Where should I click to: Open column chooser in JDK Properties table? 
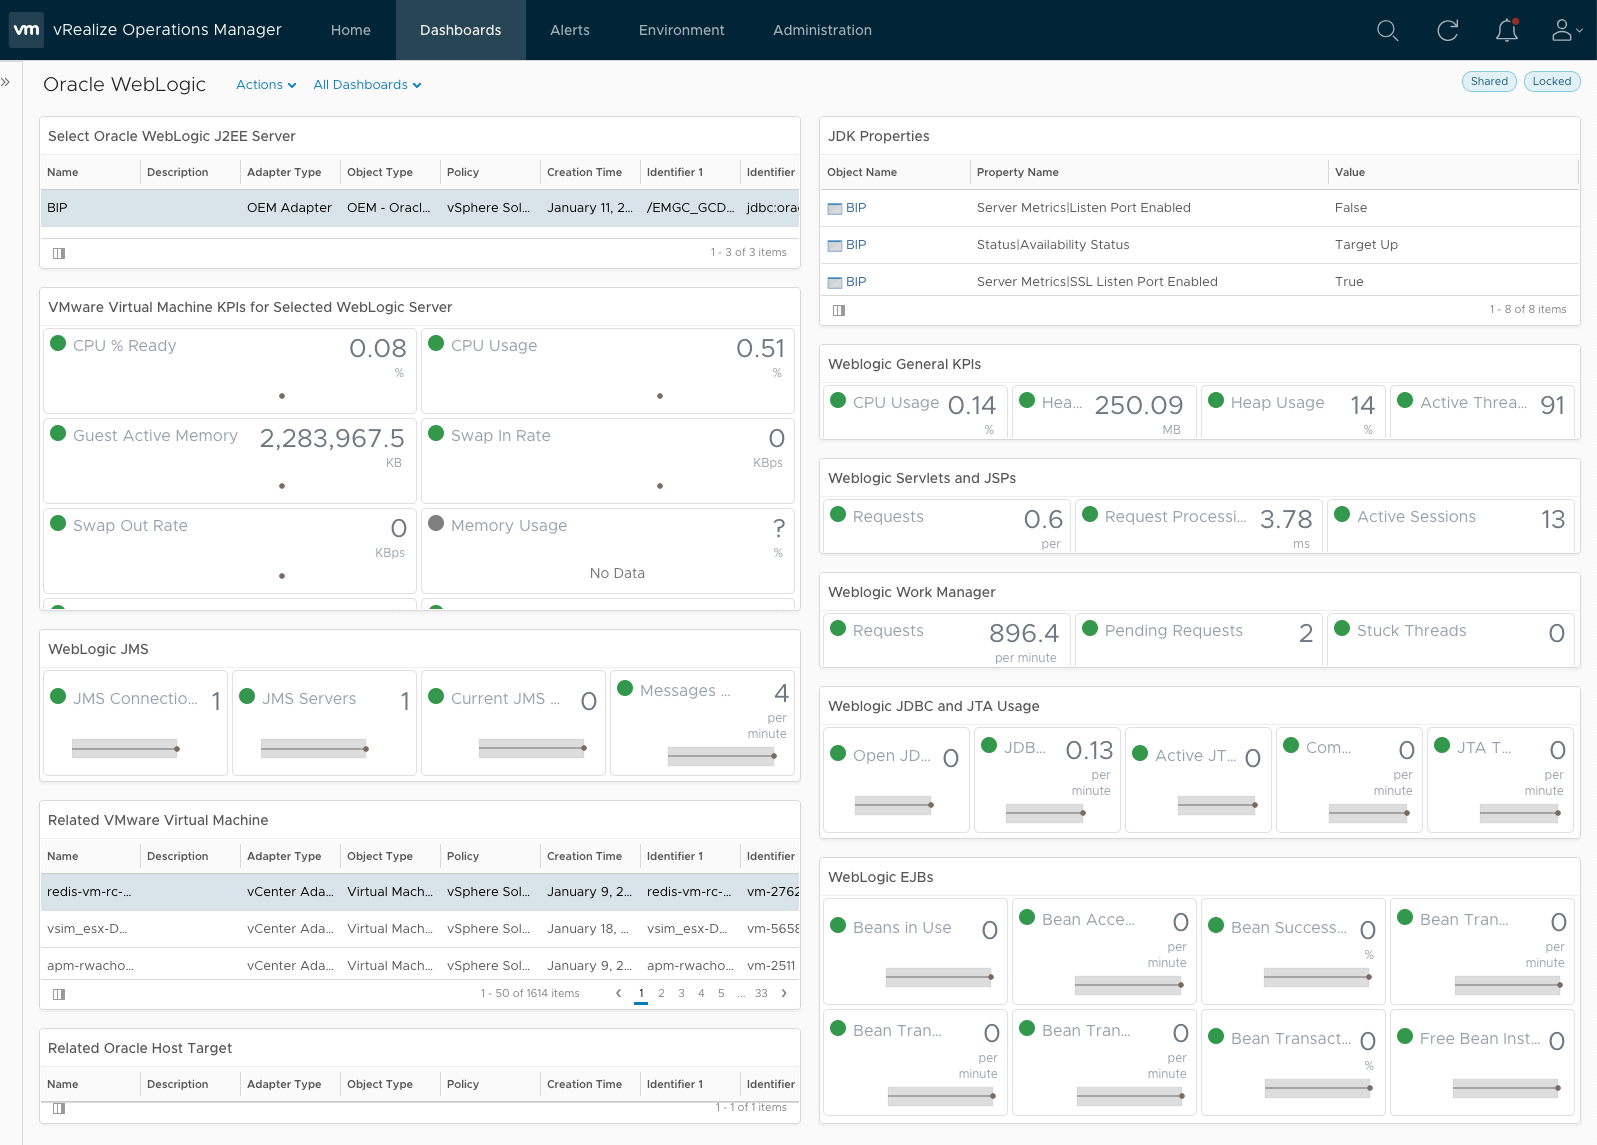pyautogui.click(x=839, y=310)
